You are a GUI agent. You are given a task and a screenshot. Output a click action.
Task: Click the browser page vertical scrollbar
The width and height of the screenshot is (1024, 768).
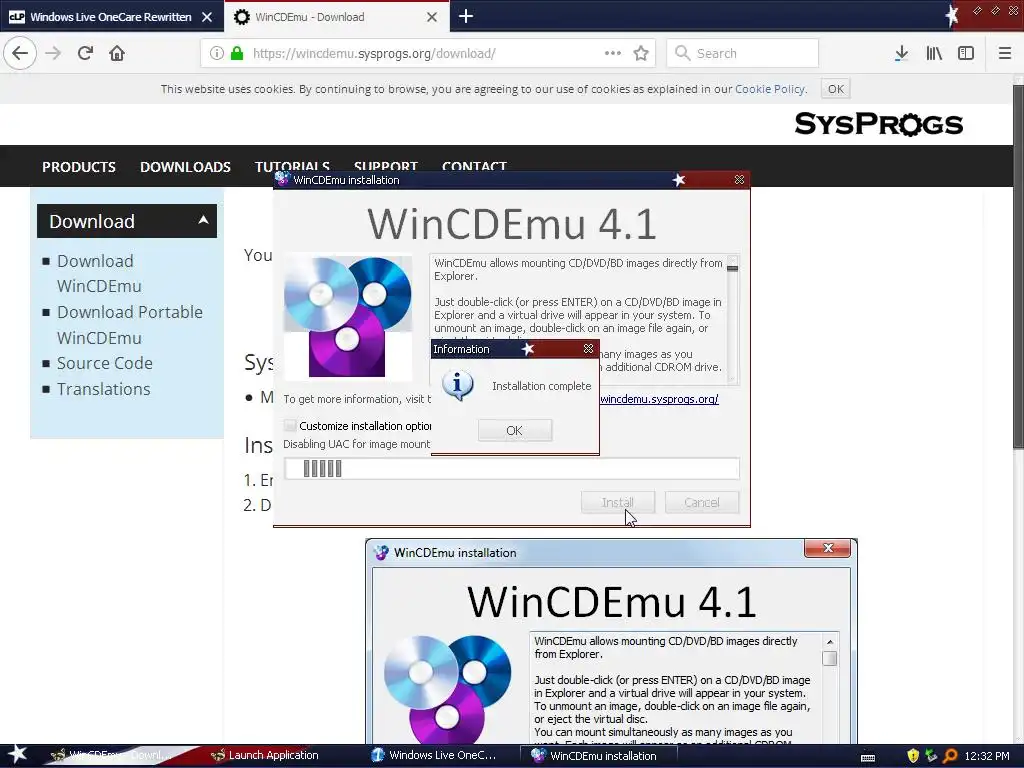click(x=1018, y=268)
